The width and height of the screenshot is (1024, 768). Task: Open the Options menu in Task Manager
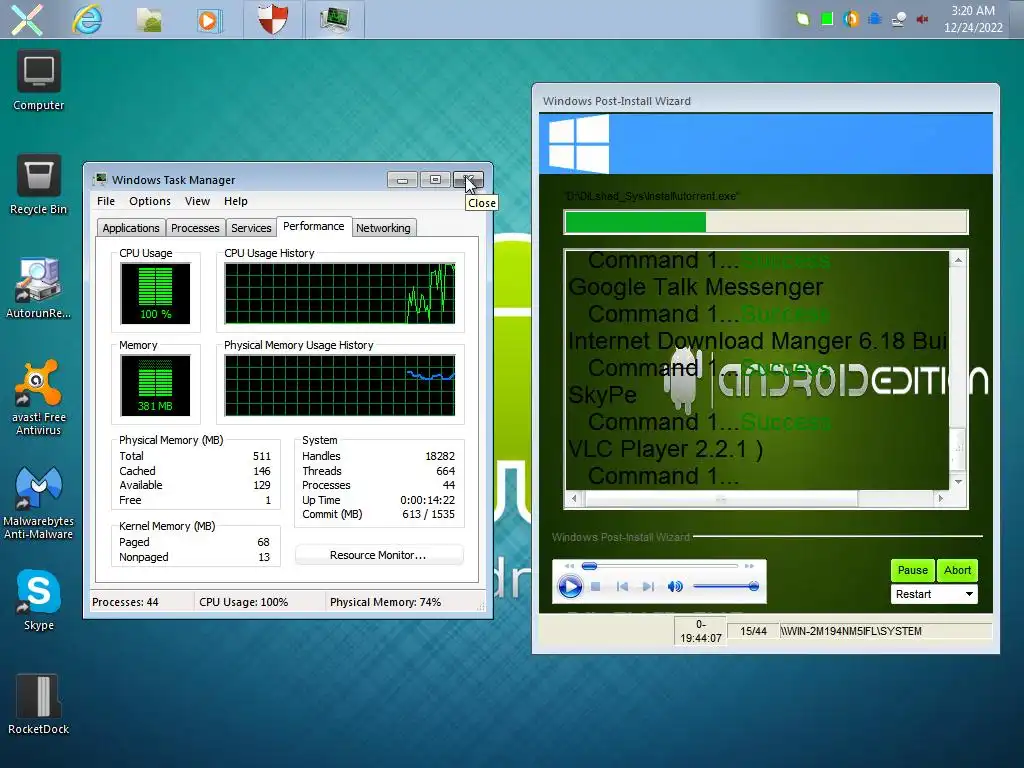150,201
